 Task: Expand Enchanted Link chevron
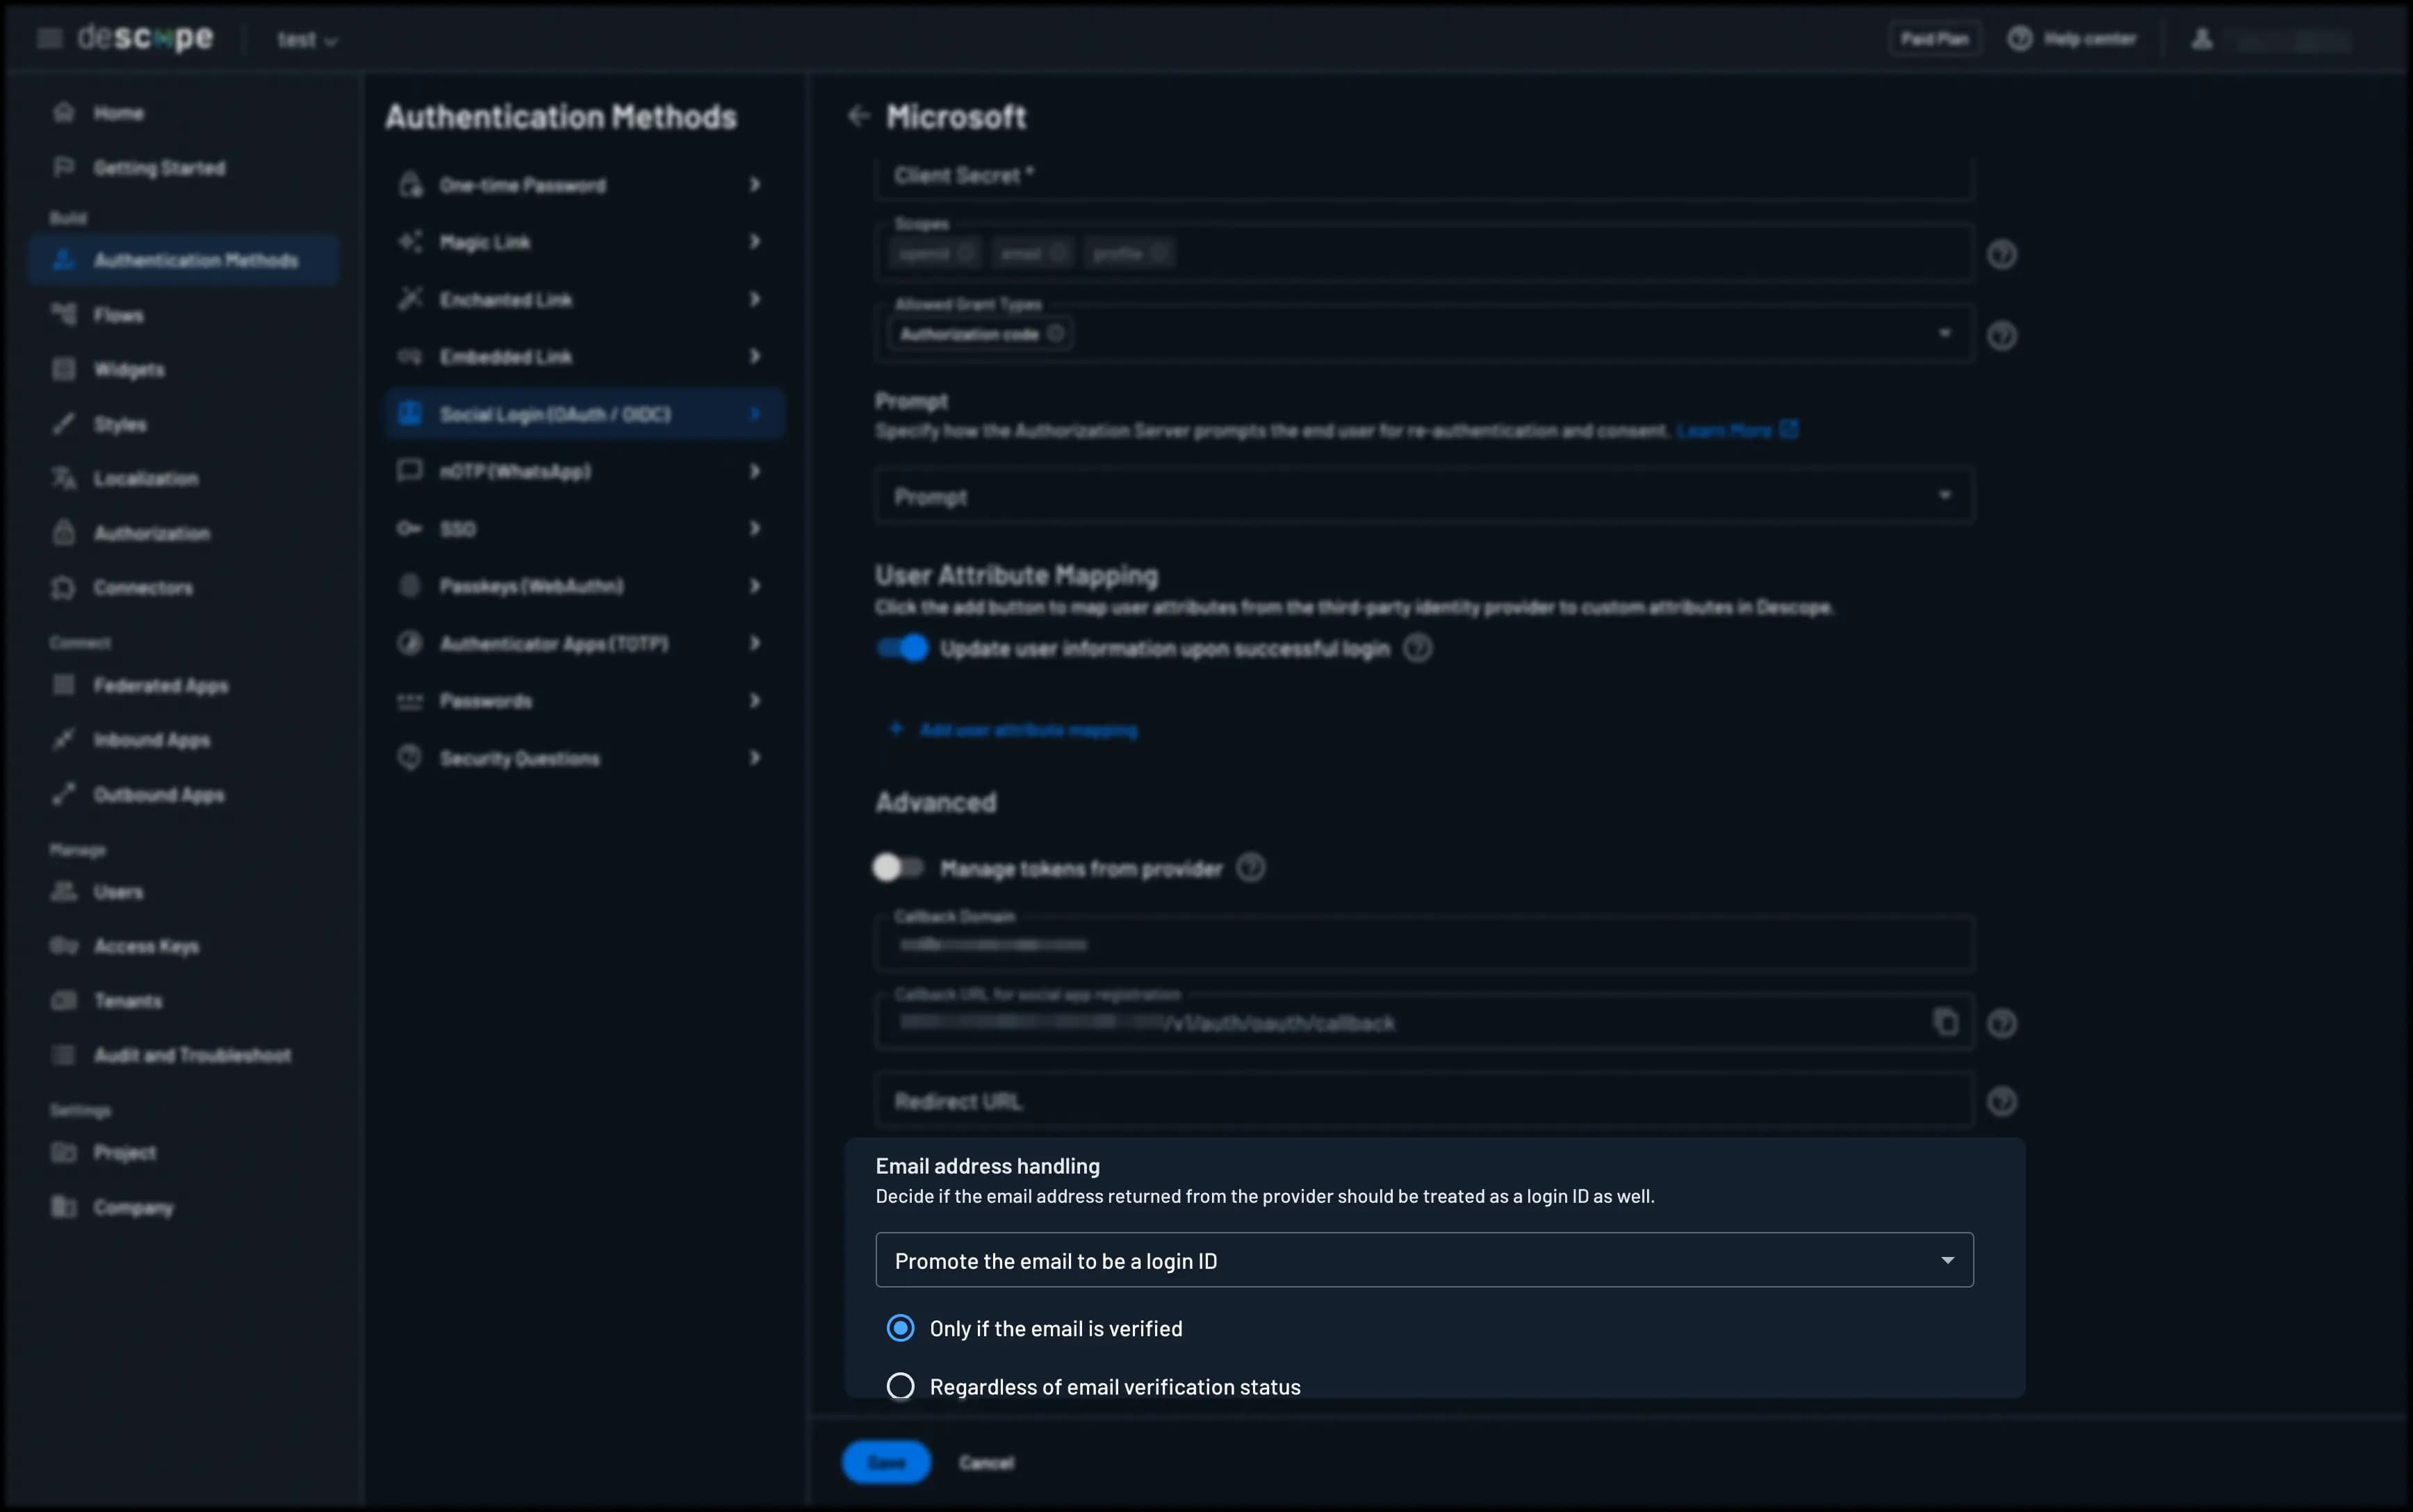[755, 299]
